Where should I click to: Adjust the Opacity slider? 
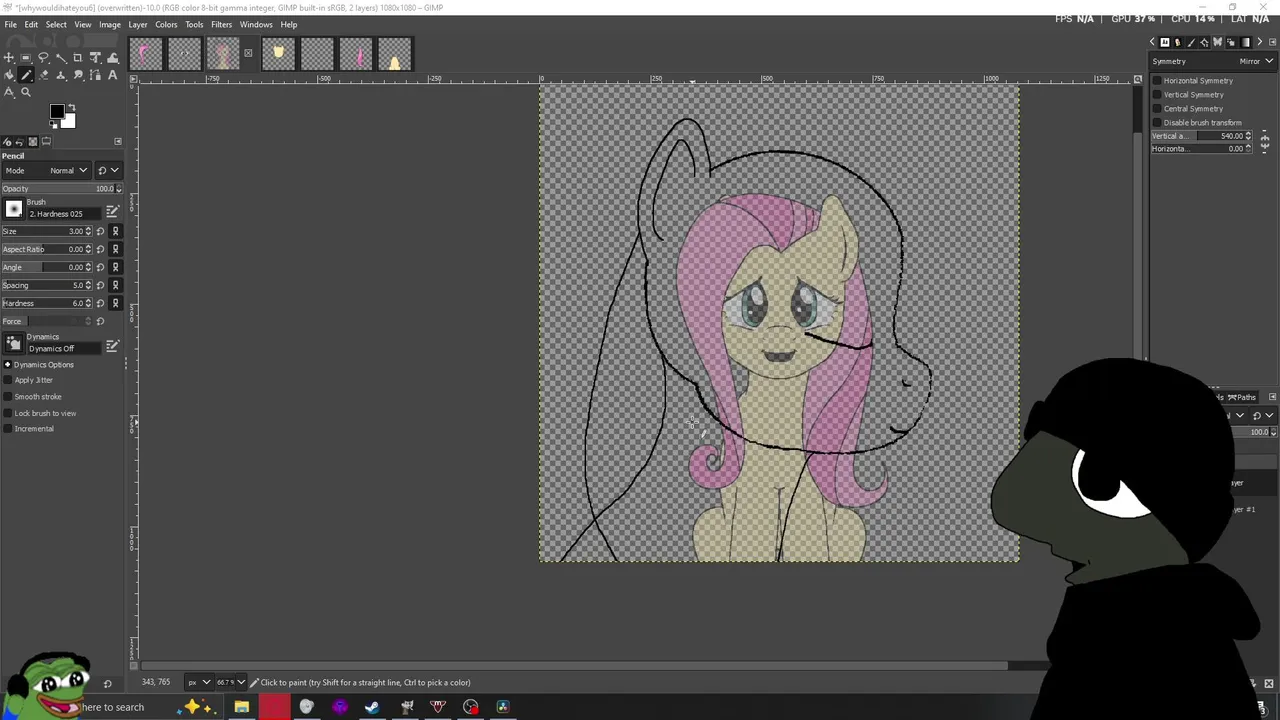[x=60, y=189]
